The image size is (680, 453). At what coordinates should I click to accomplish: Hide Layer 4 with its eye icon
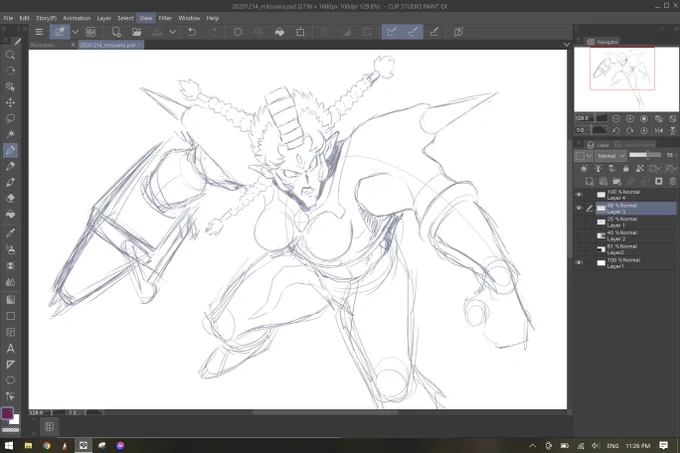pos(579,195)
